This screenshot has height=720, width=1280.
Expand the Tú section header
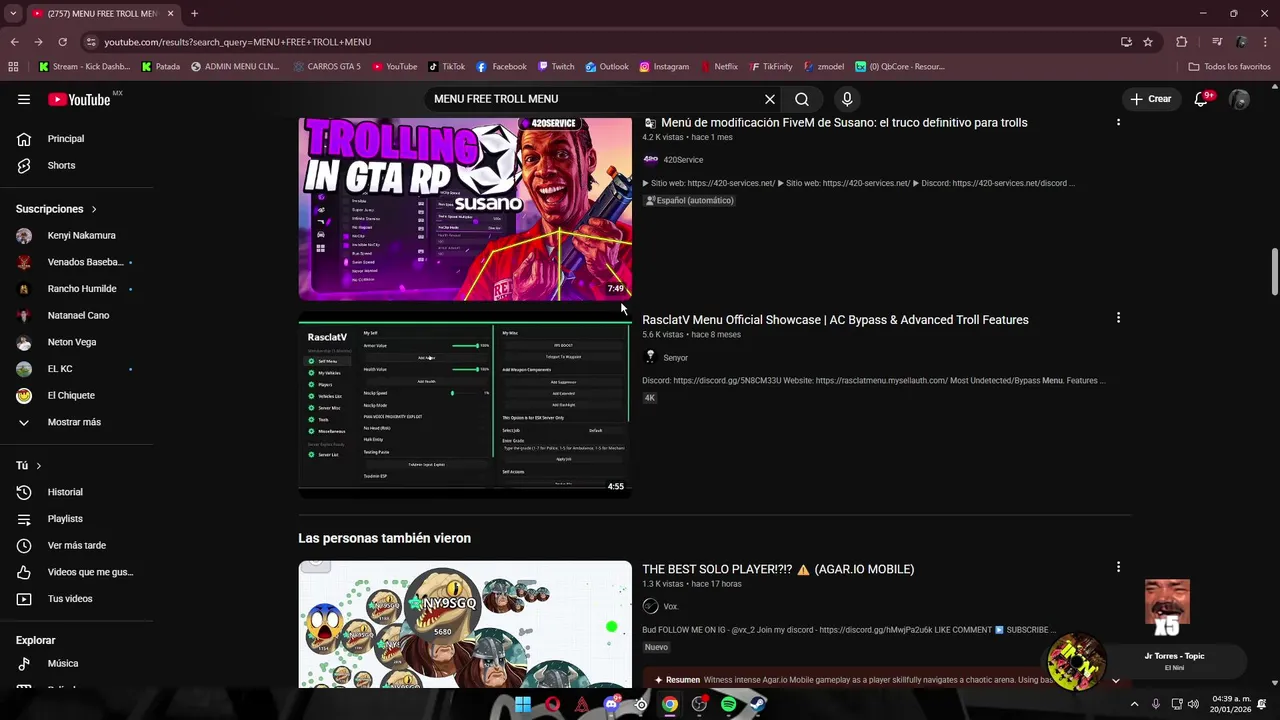pos(29,466)
